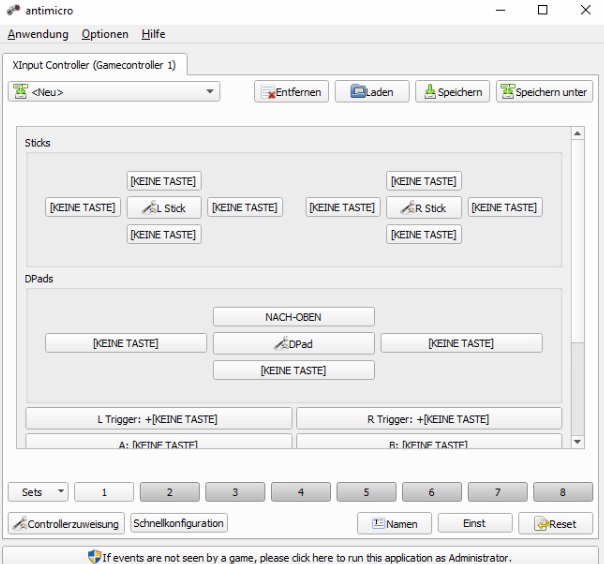Select the XInput Controller tab
Viewport: 604px width, 564px height.
point(94,65)
